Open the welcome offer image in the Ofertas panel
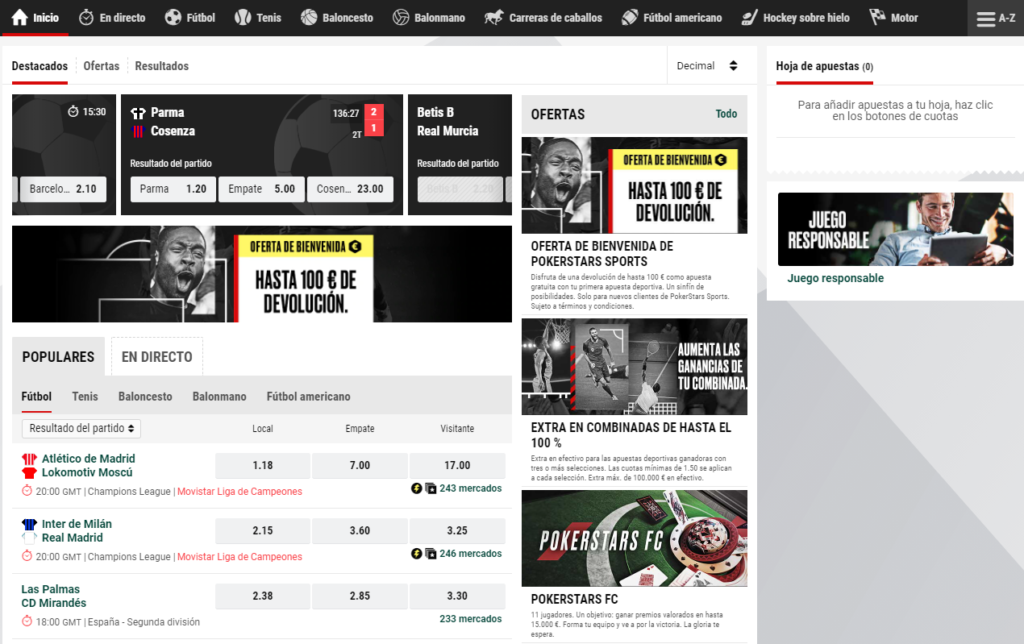The image size is (1024, 644). (x=634, y=185)
